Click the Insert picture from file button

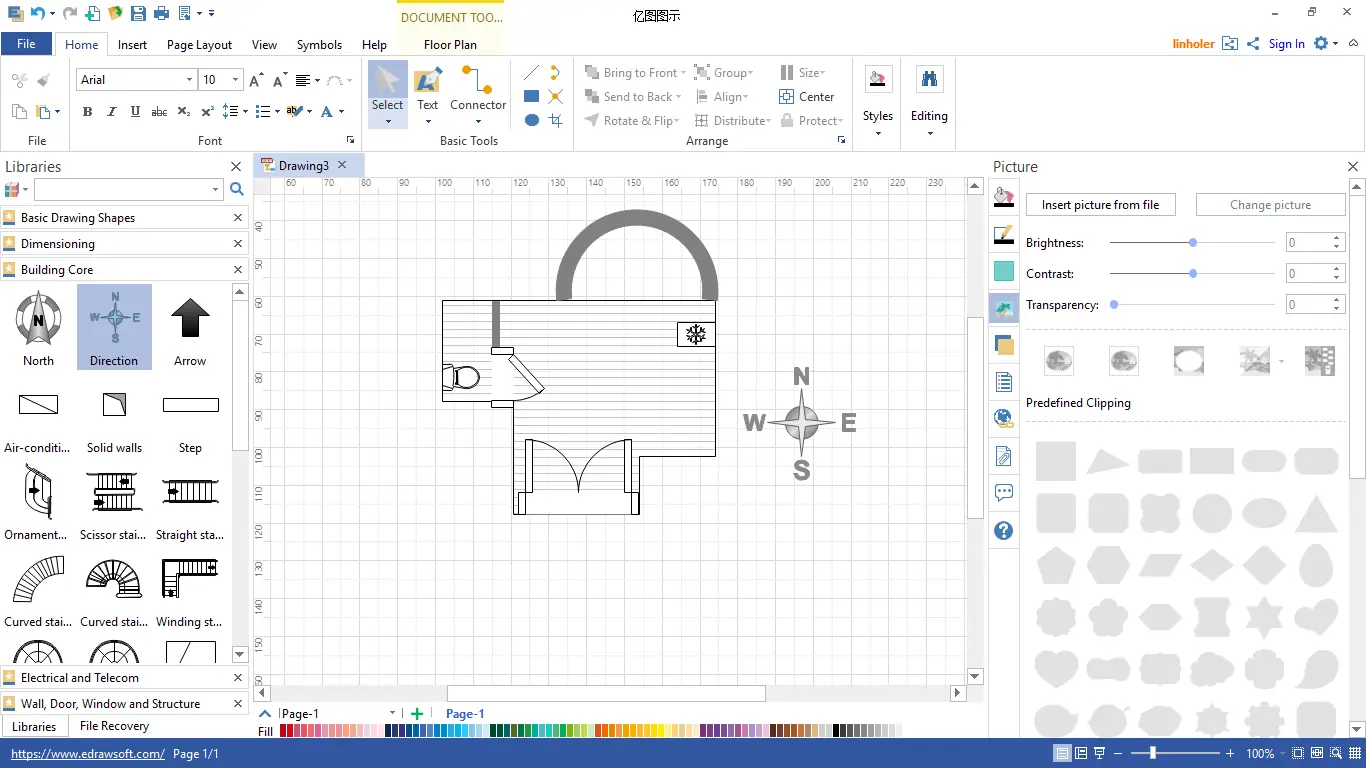click(1100, 204)
